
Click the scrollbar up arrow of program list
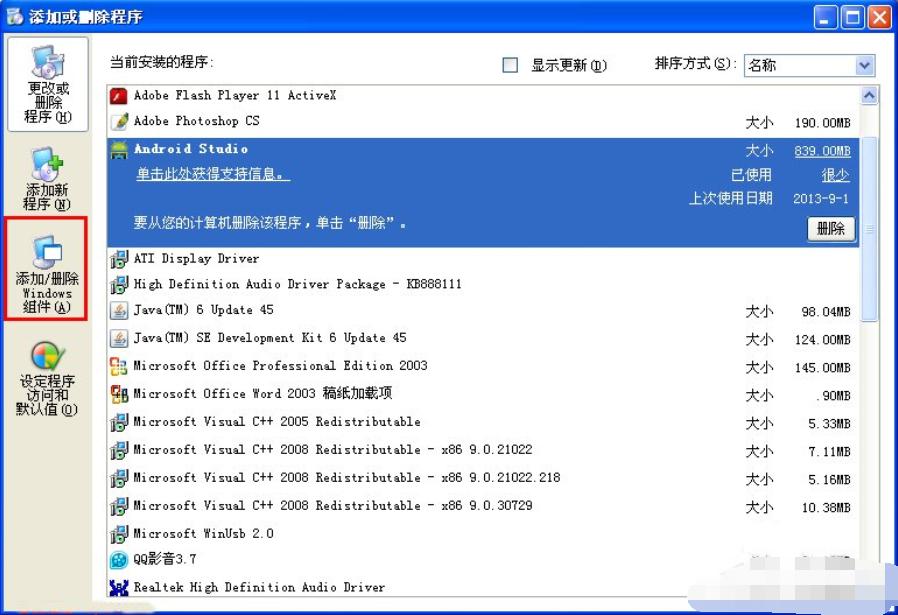(869, 96)
